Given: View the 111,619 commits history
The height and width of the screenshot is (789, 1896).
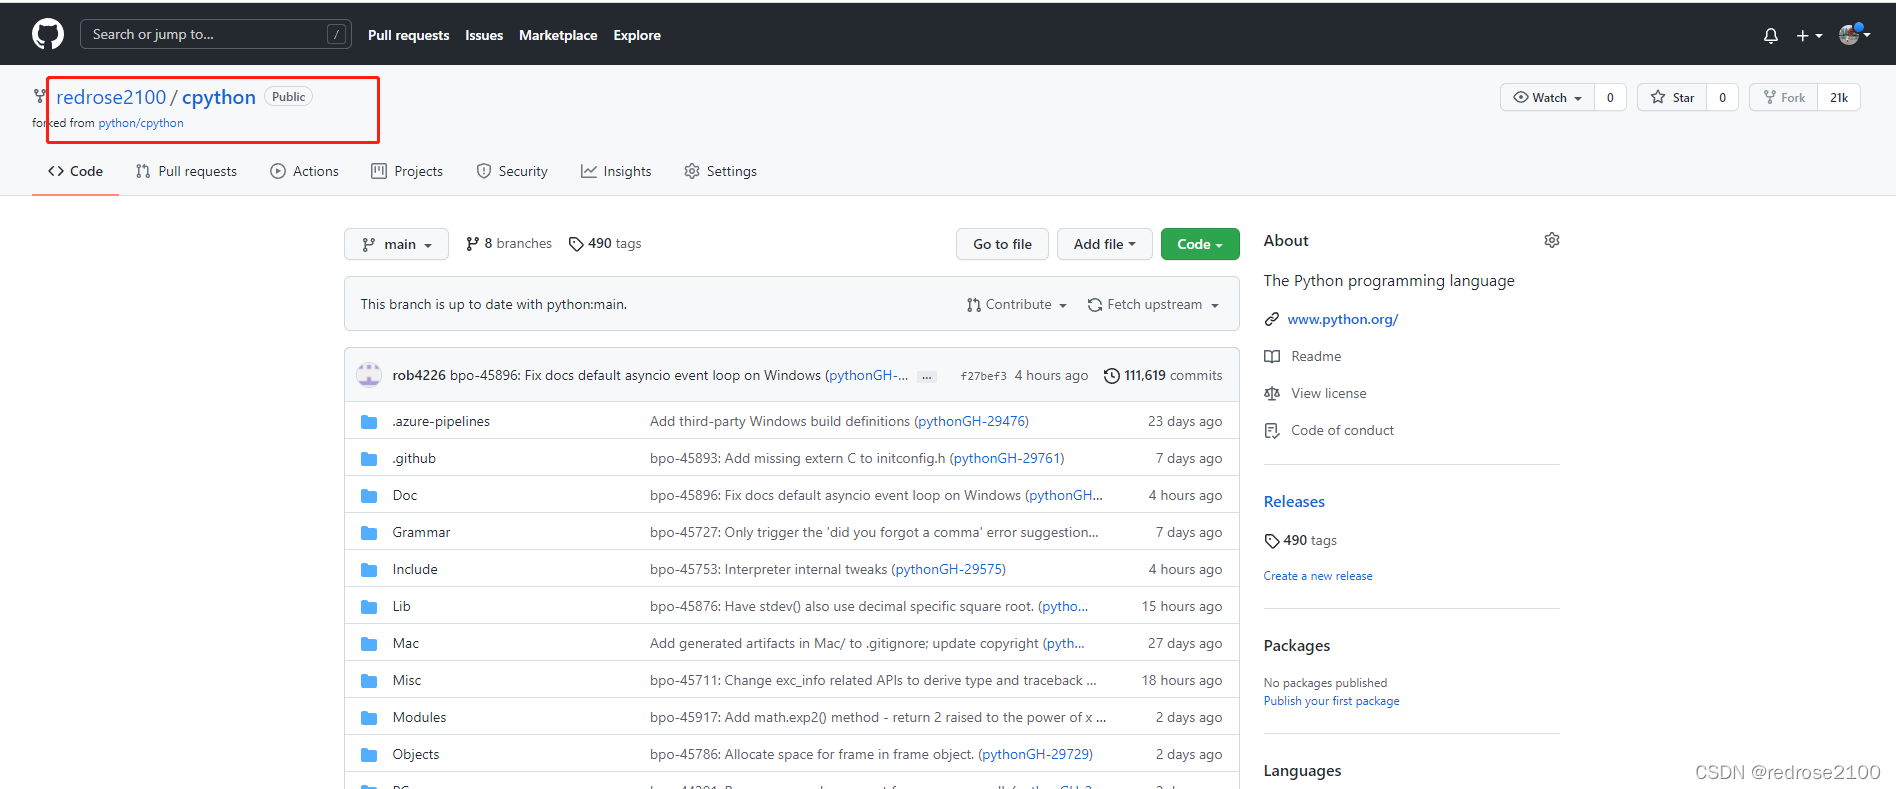Looking at the screenshot, I should [1163, 375].
